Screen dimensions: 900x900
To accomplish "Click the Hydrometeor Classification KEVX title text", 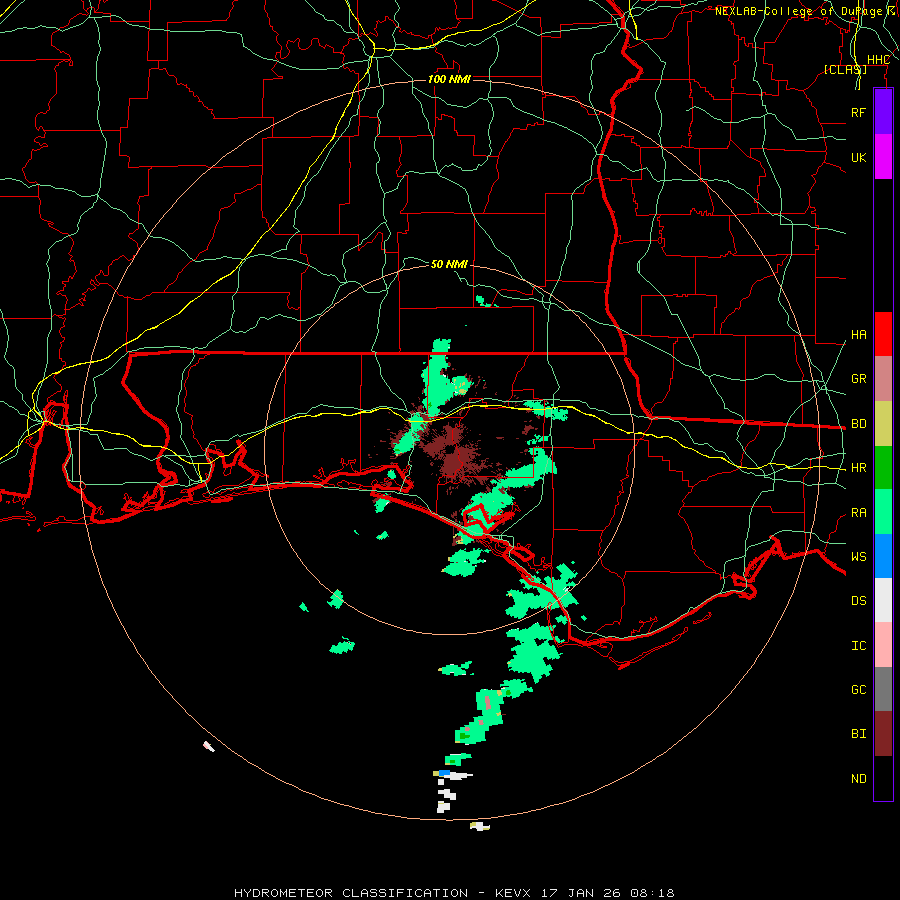I will click(x=454, y=893).
